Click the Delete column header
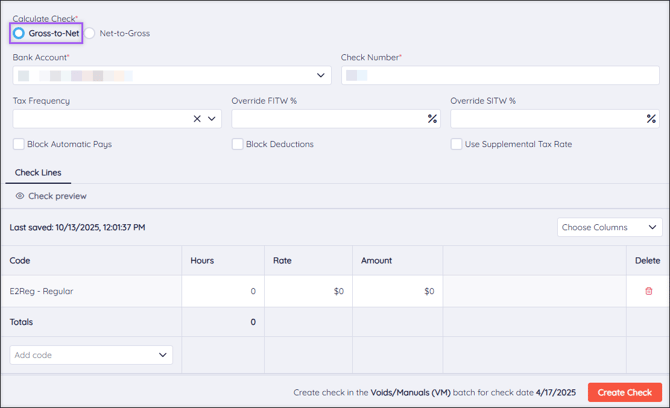670x408 pixels. 647,261
